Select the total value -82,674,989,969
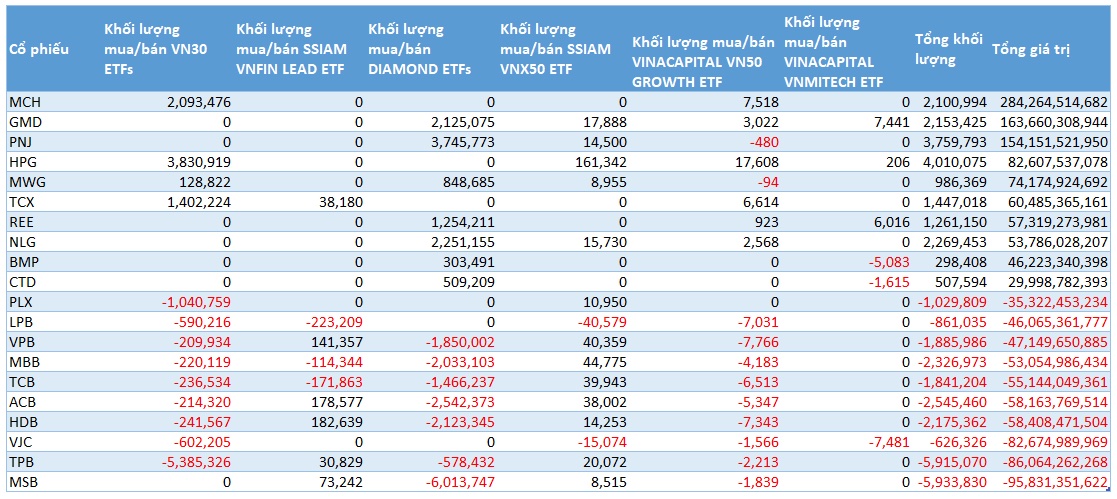 tap(1054, 441)
